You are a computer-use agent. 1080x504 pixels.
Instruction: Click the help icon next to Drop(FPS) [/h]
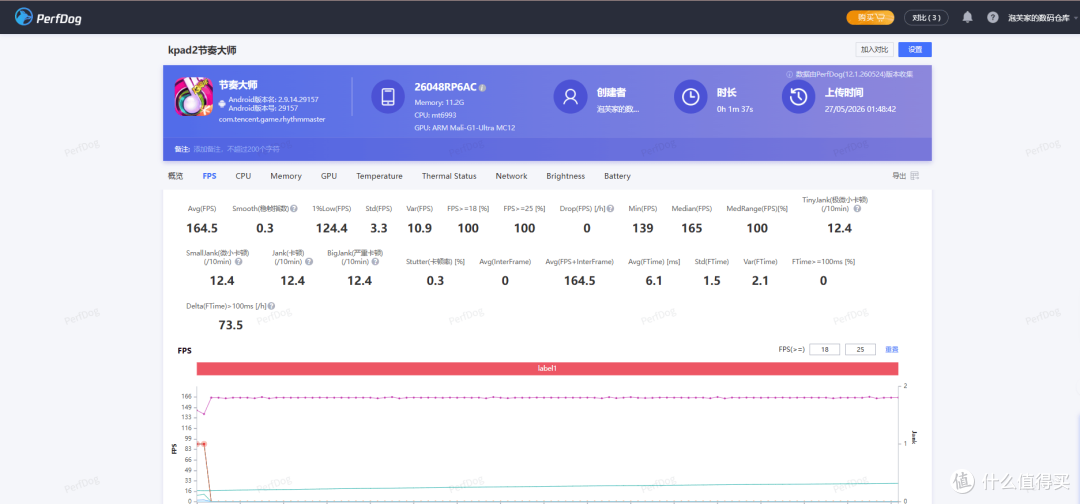coord(610,209)
